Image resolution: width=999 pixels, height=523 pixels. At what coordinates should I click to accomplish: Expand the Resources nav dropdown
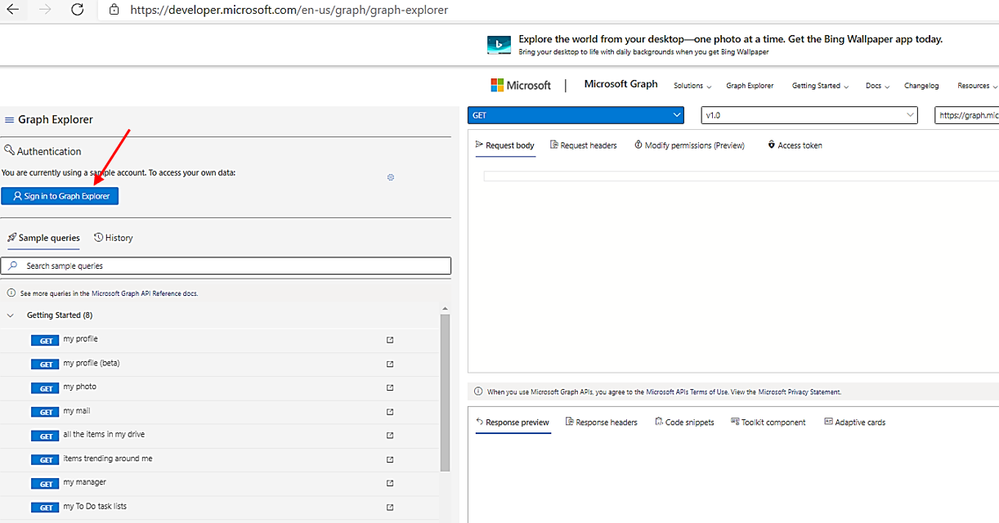click(x=977, y=85)
